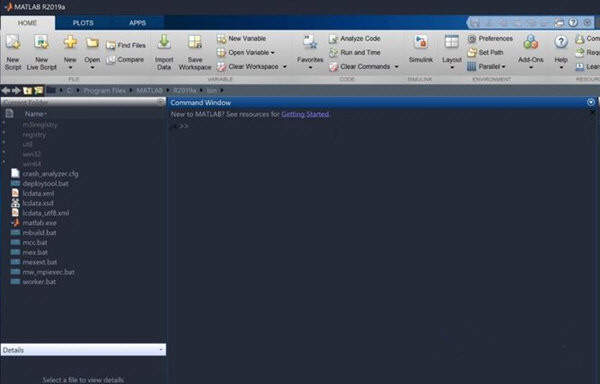Click the Compare tool

click(125, 60)
